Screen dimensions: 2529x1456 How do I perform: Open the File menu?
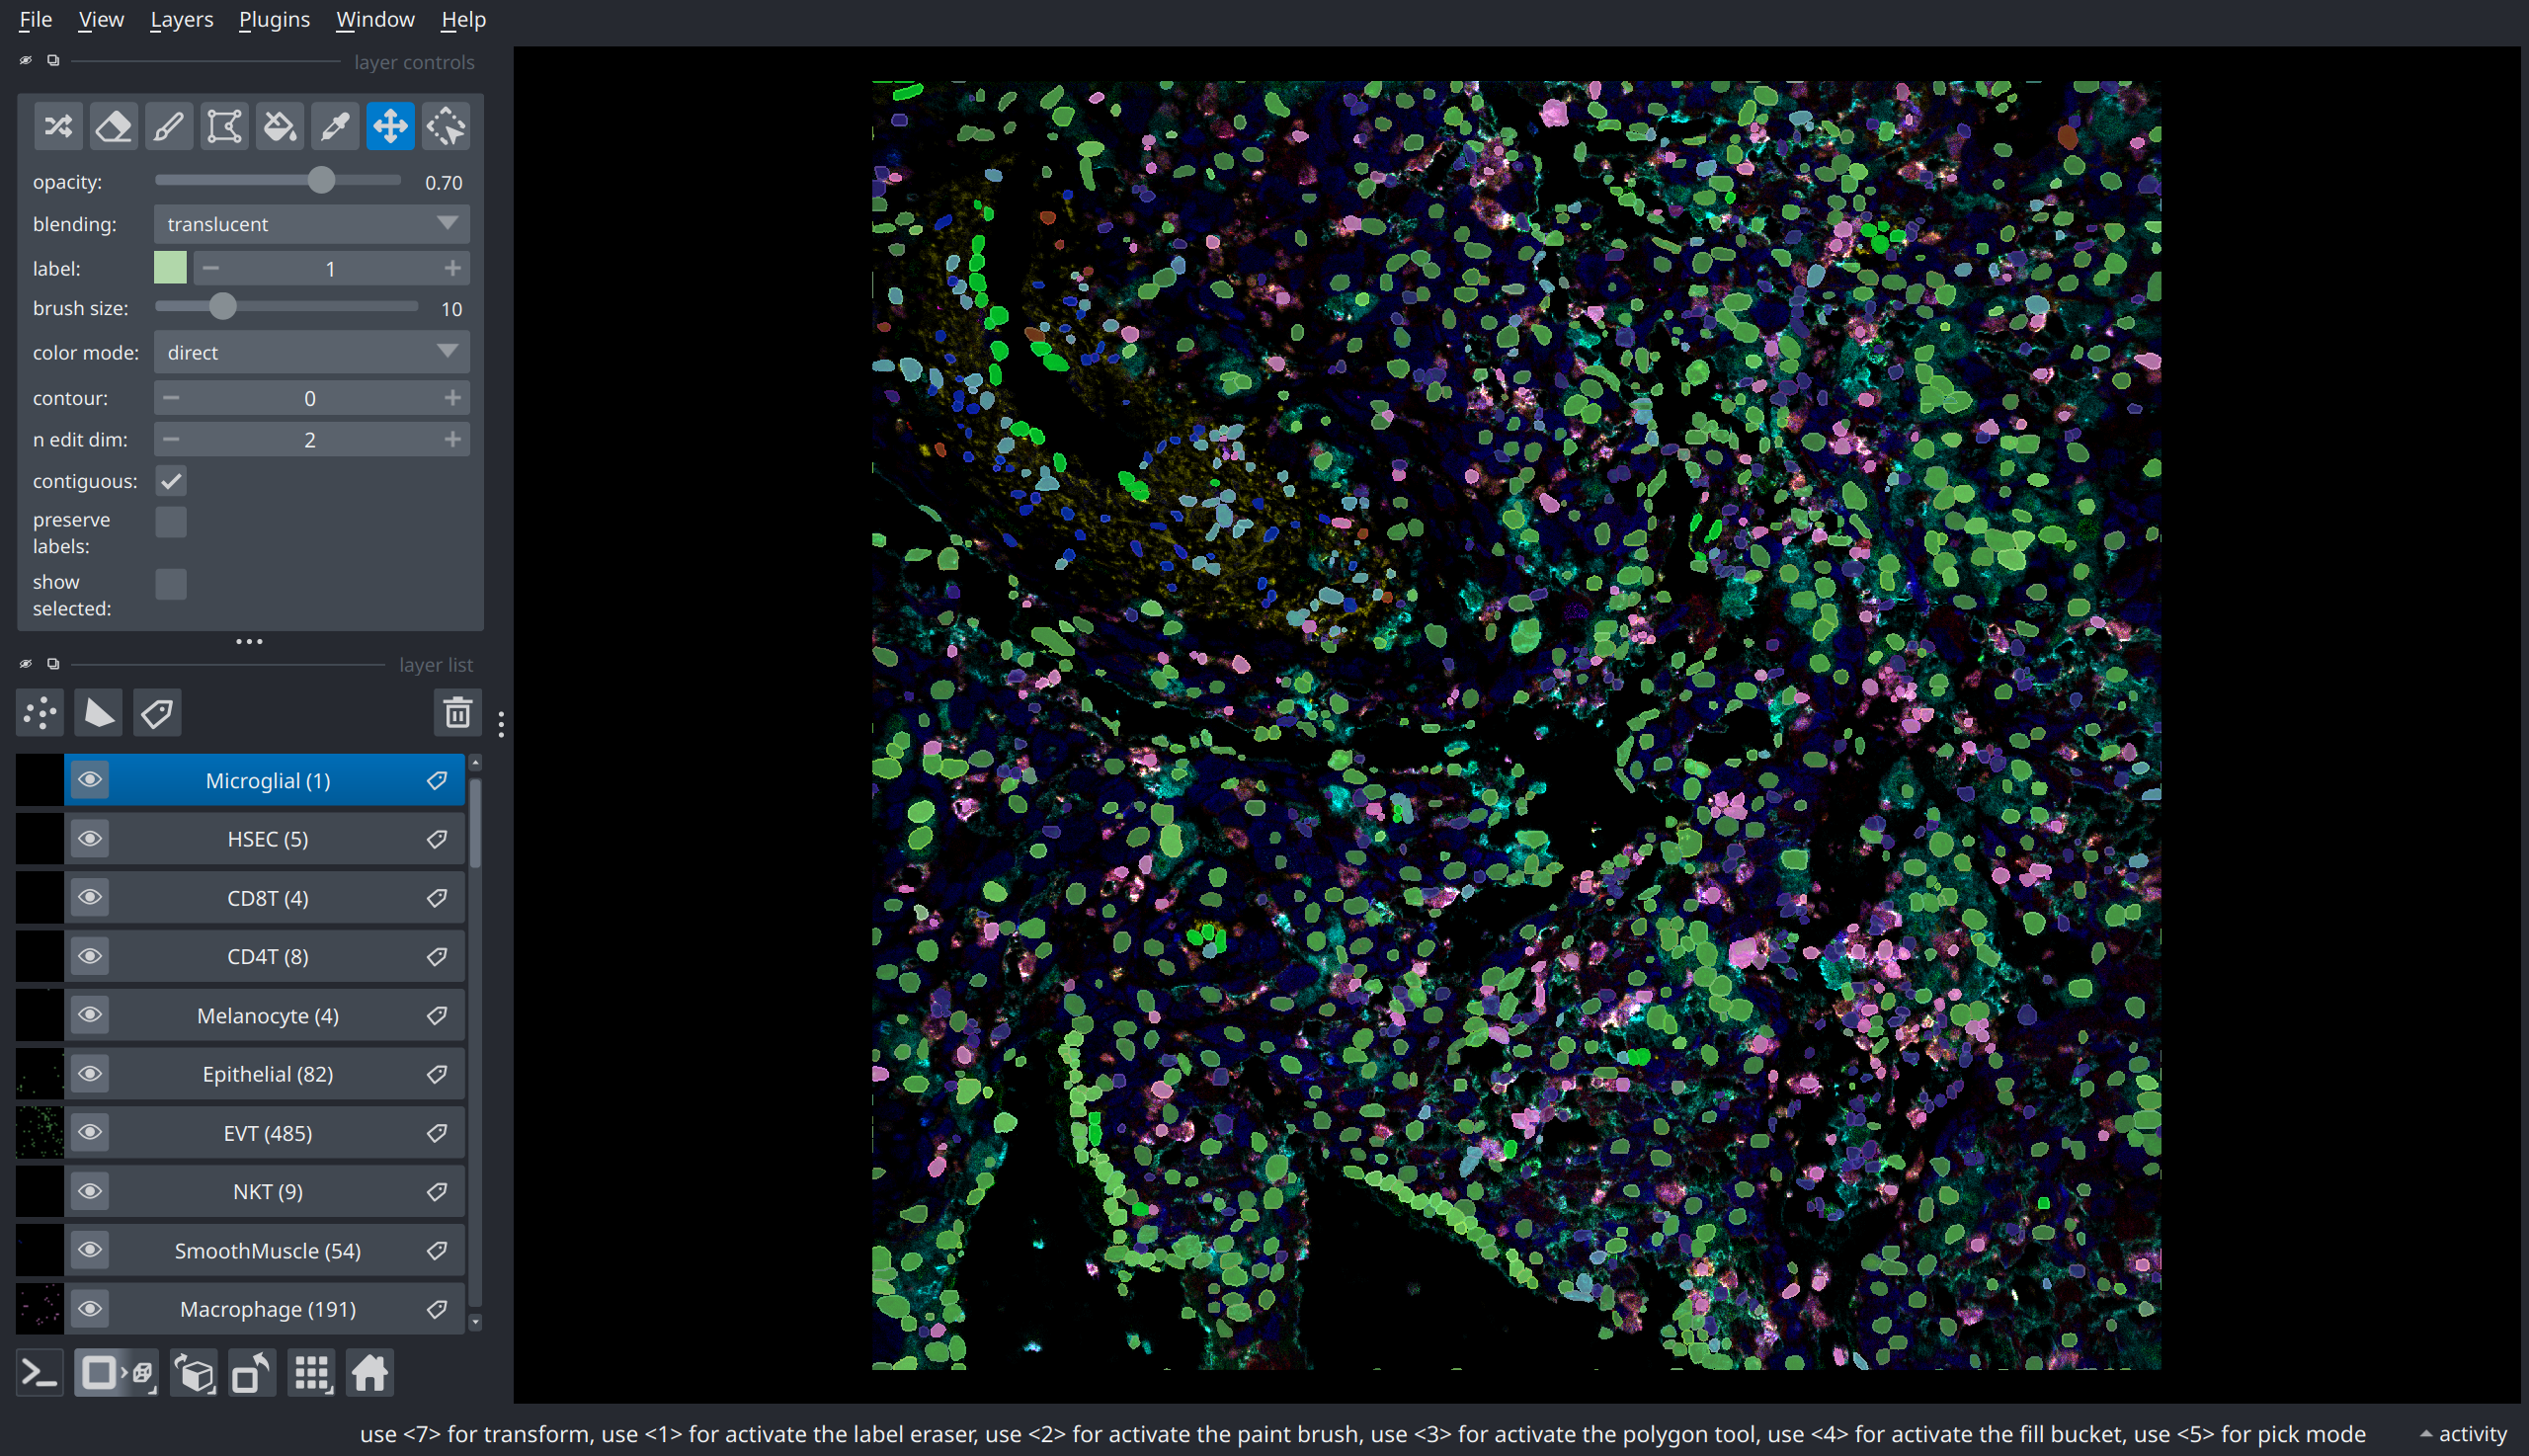(35, 19)
